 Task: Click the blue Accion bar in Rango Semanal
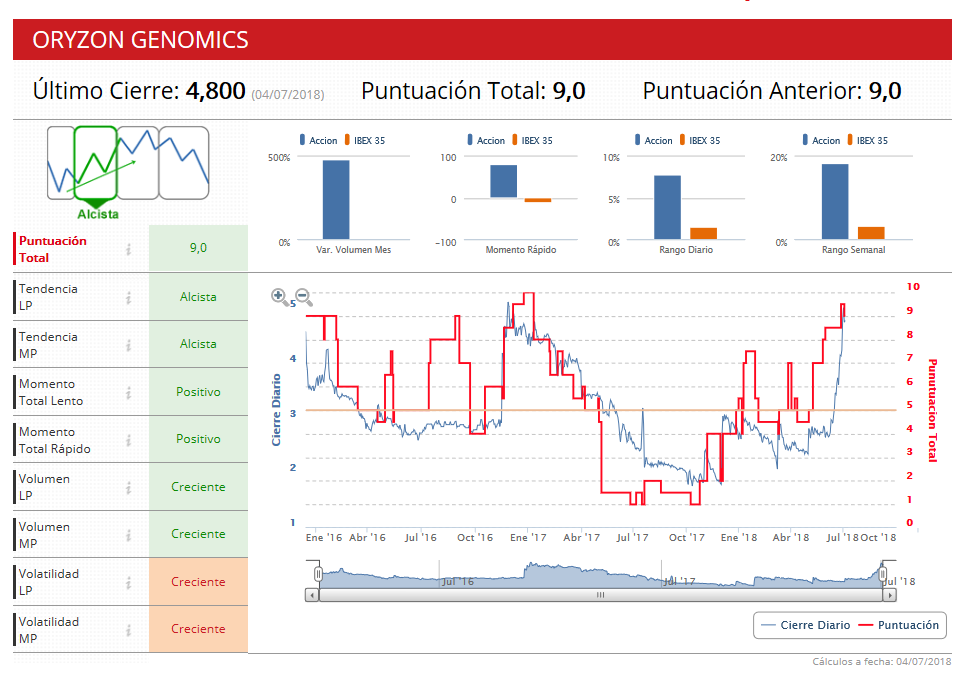tap(835, 201)
